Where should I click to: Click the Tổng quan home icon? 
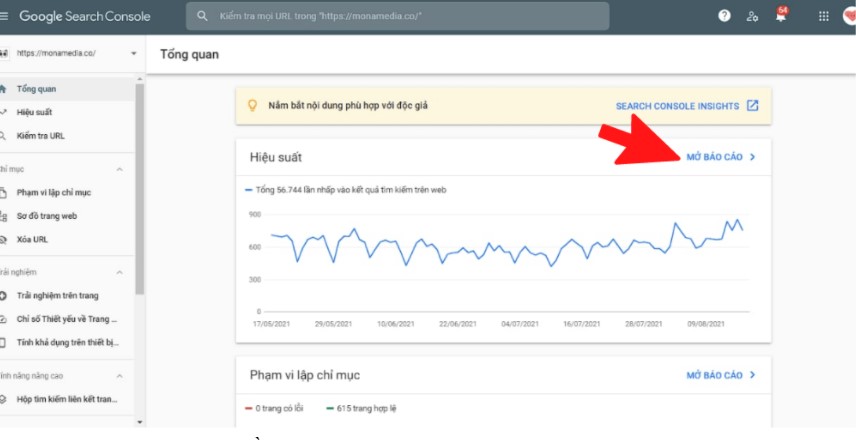click(3, 89)
